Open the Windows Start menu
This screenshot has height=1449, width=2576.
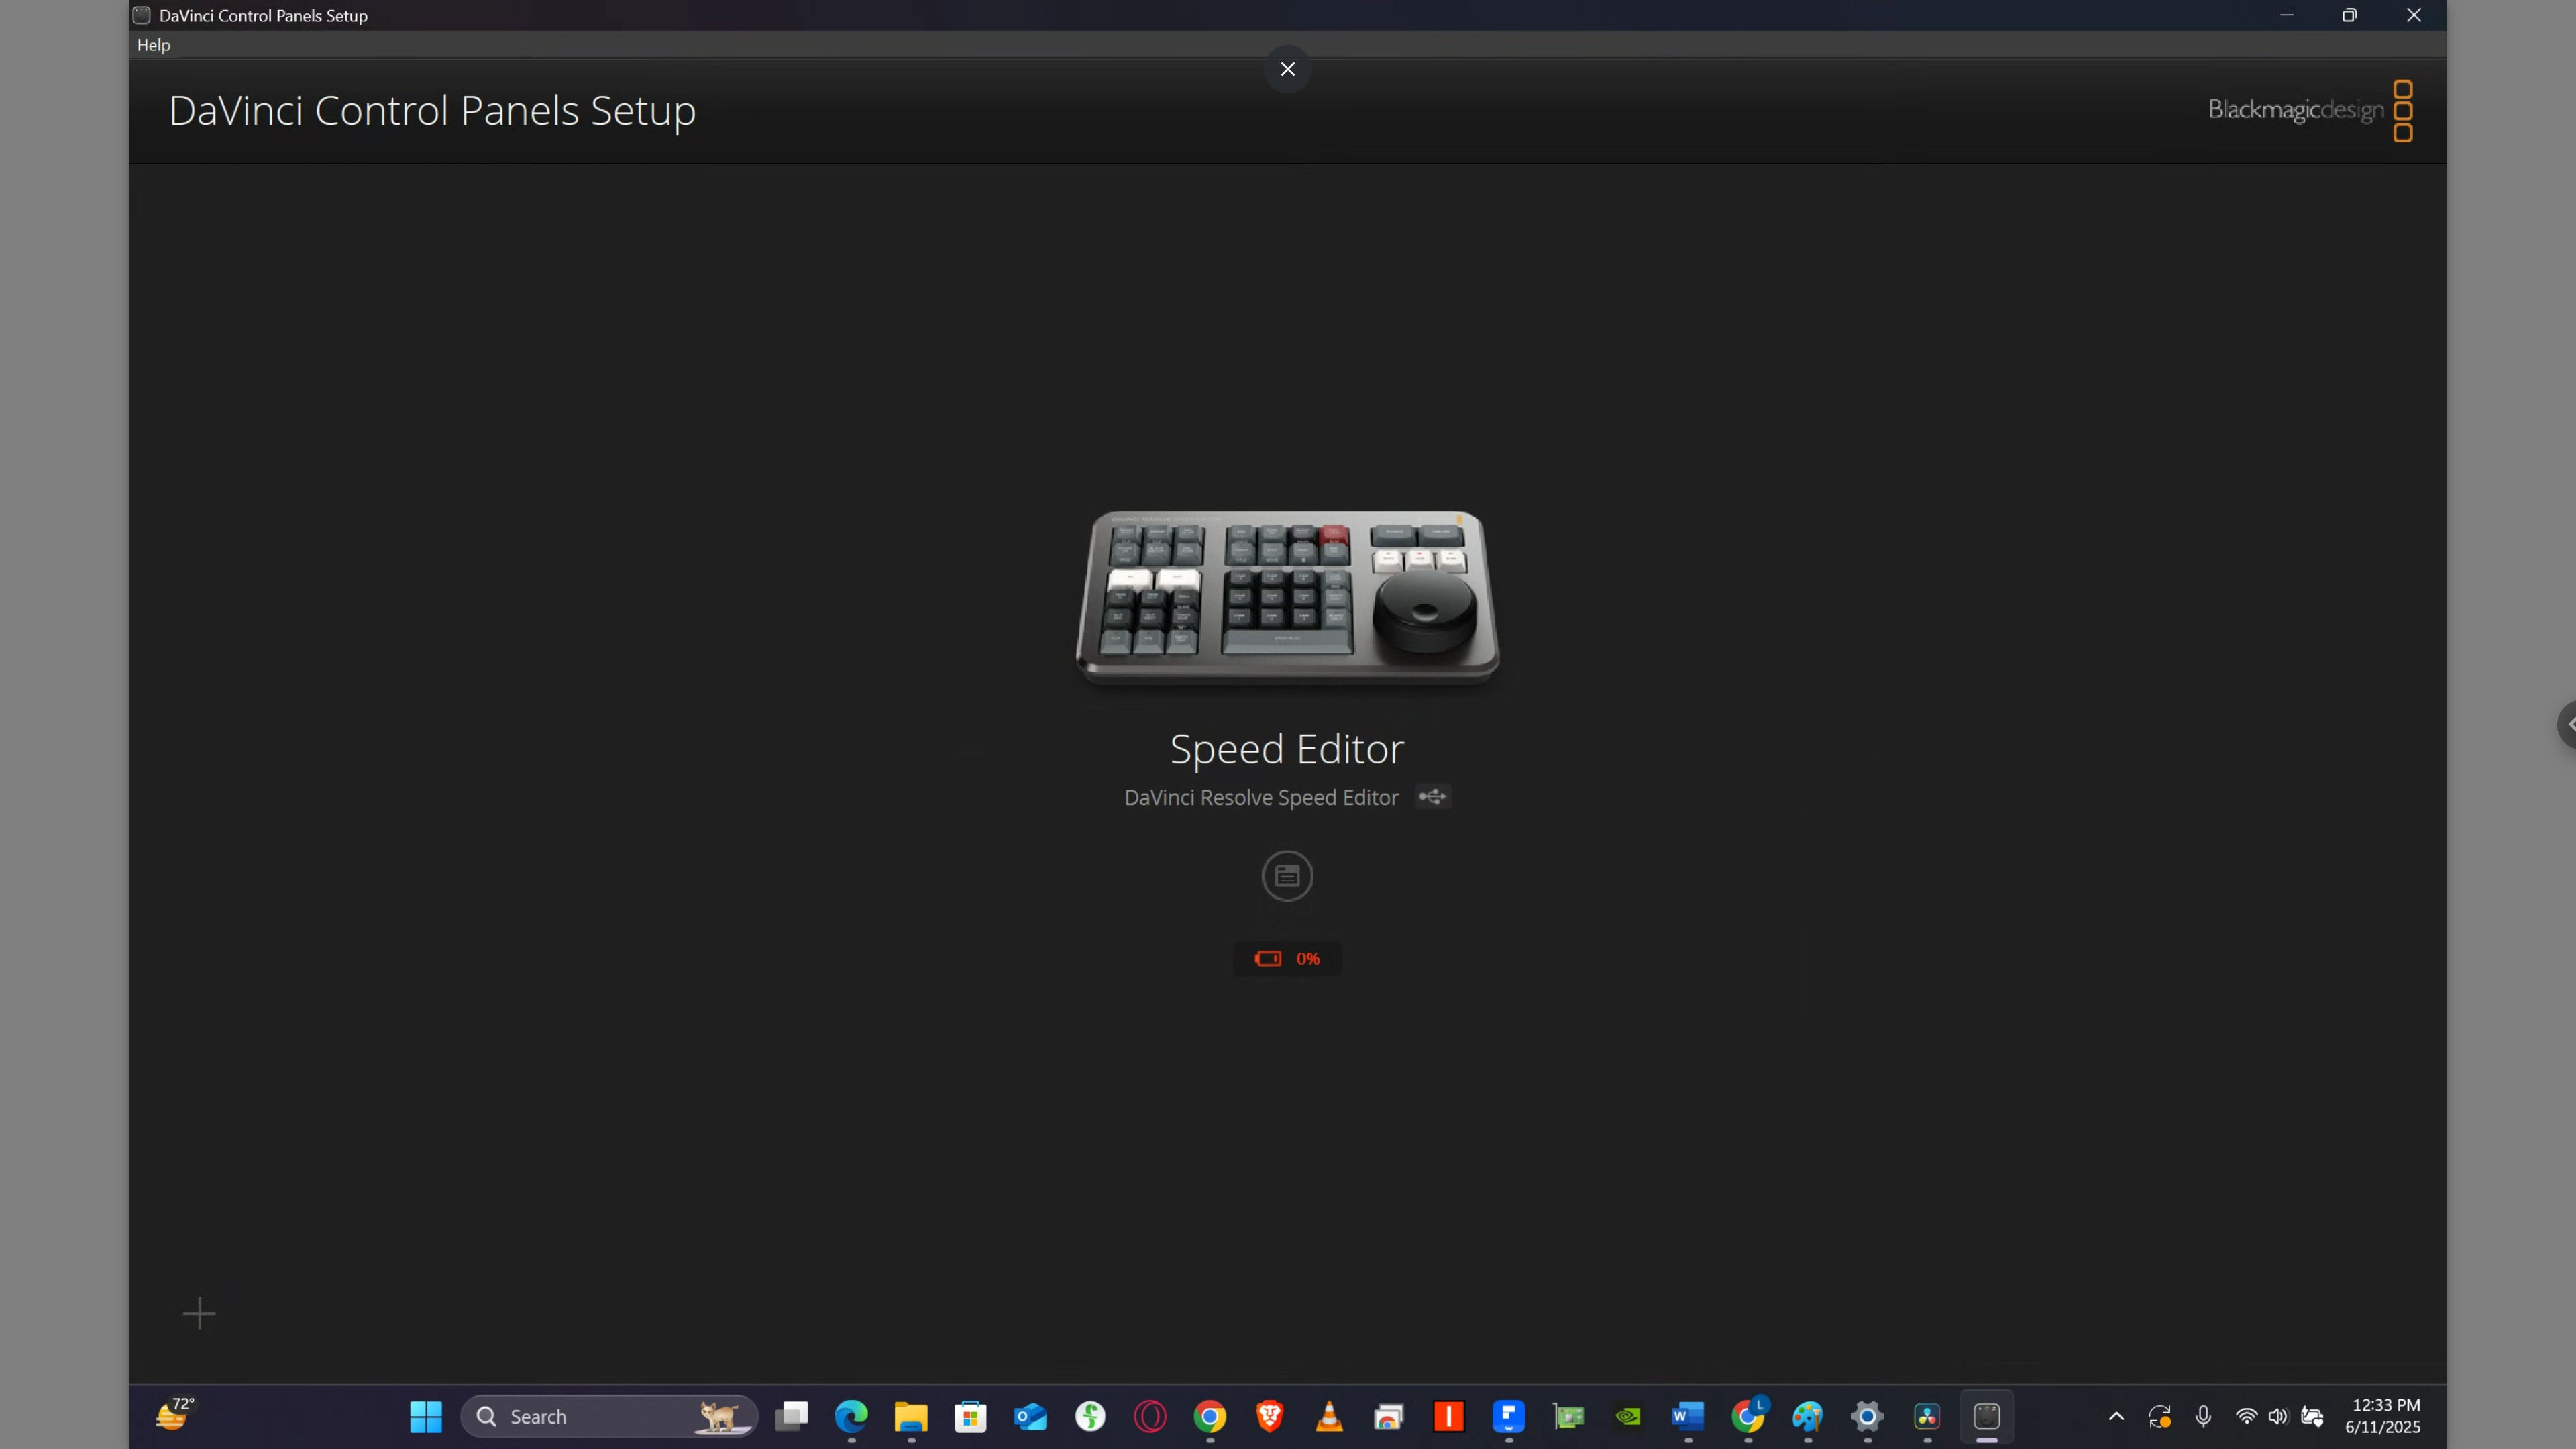tap(426, 1416)
